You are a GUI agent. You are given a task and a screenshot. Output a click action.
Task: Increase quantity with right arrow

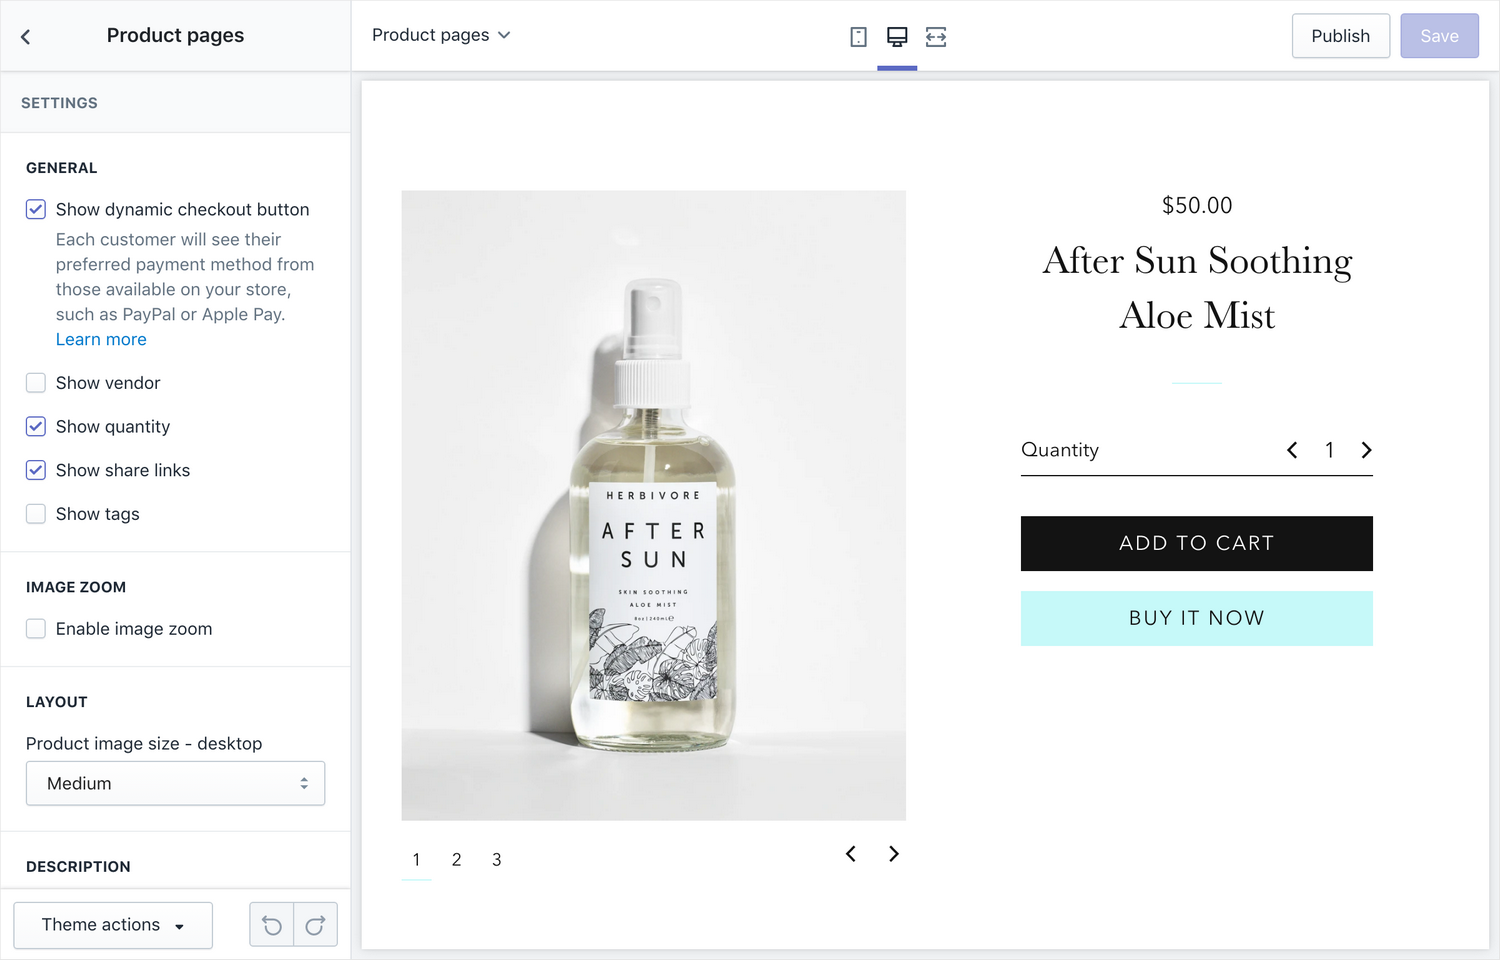pos(1366,450)
